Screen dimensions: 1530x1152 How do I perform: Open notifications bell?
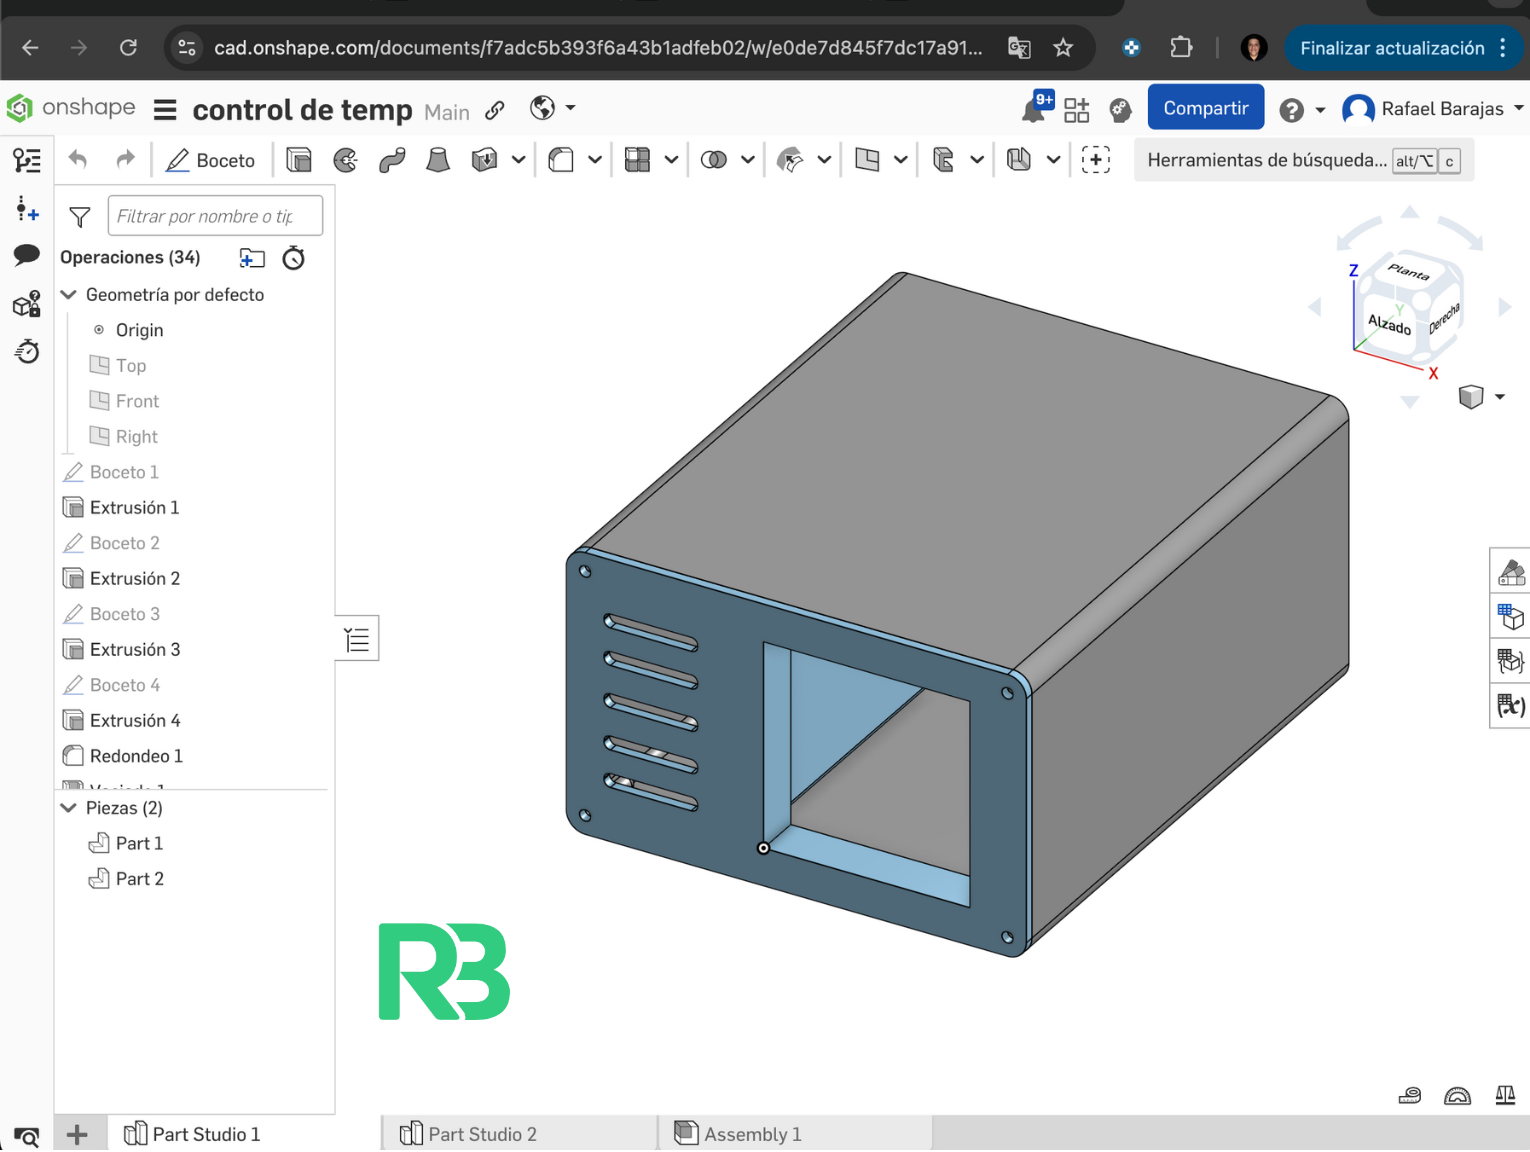1035,108
